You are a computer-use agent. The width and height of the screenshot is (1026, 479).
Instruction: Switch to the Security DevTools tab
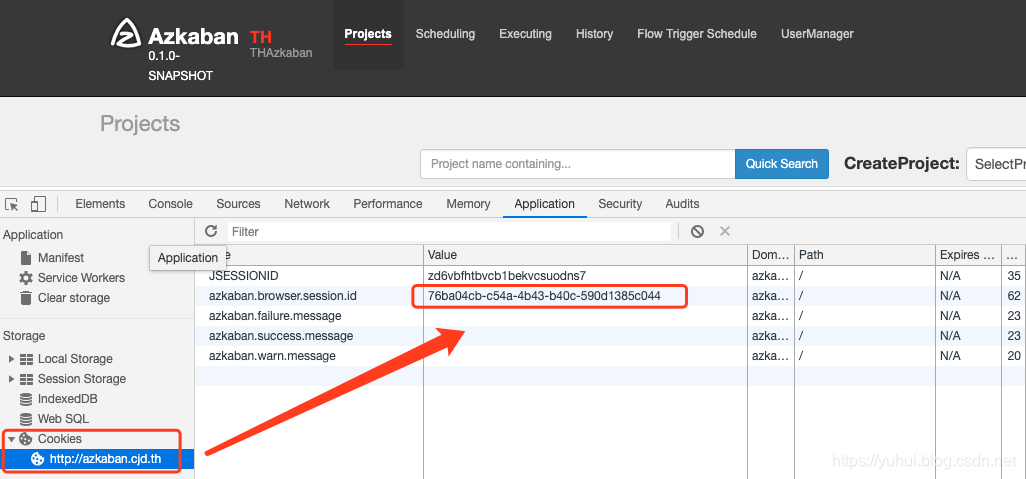click(620, 204)
